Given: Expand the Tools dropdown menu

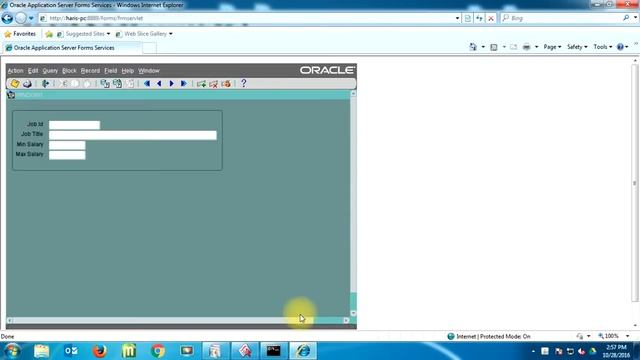Looking at the screenshot, I should [603, 47].
